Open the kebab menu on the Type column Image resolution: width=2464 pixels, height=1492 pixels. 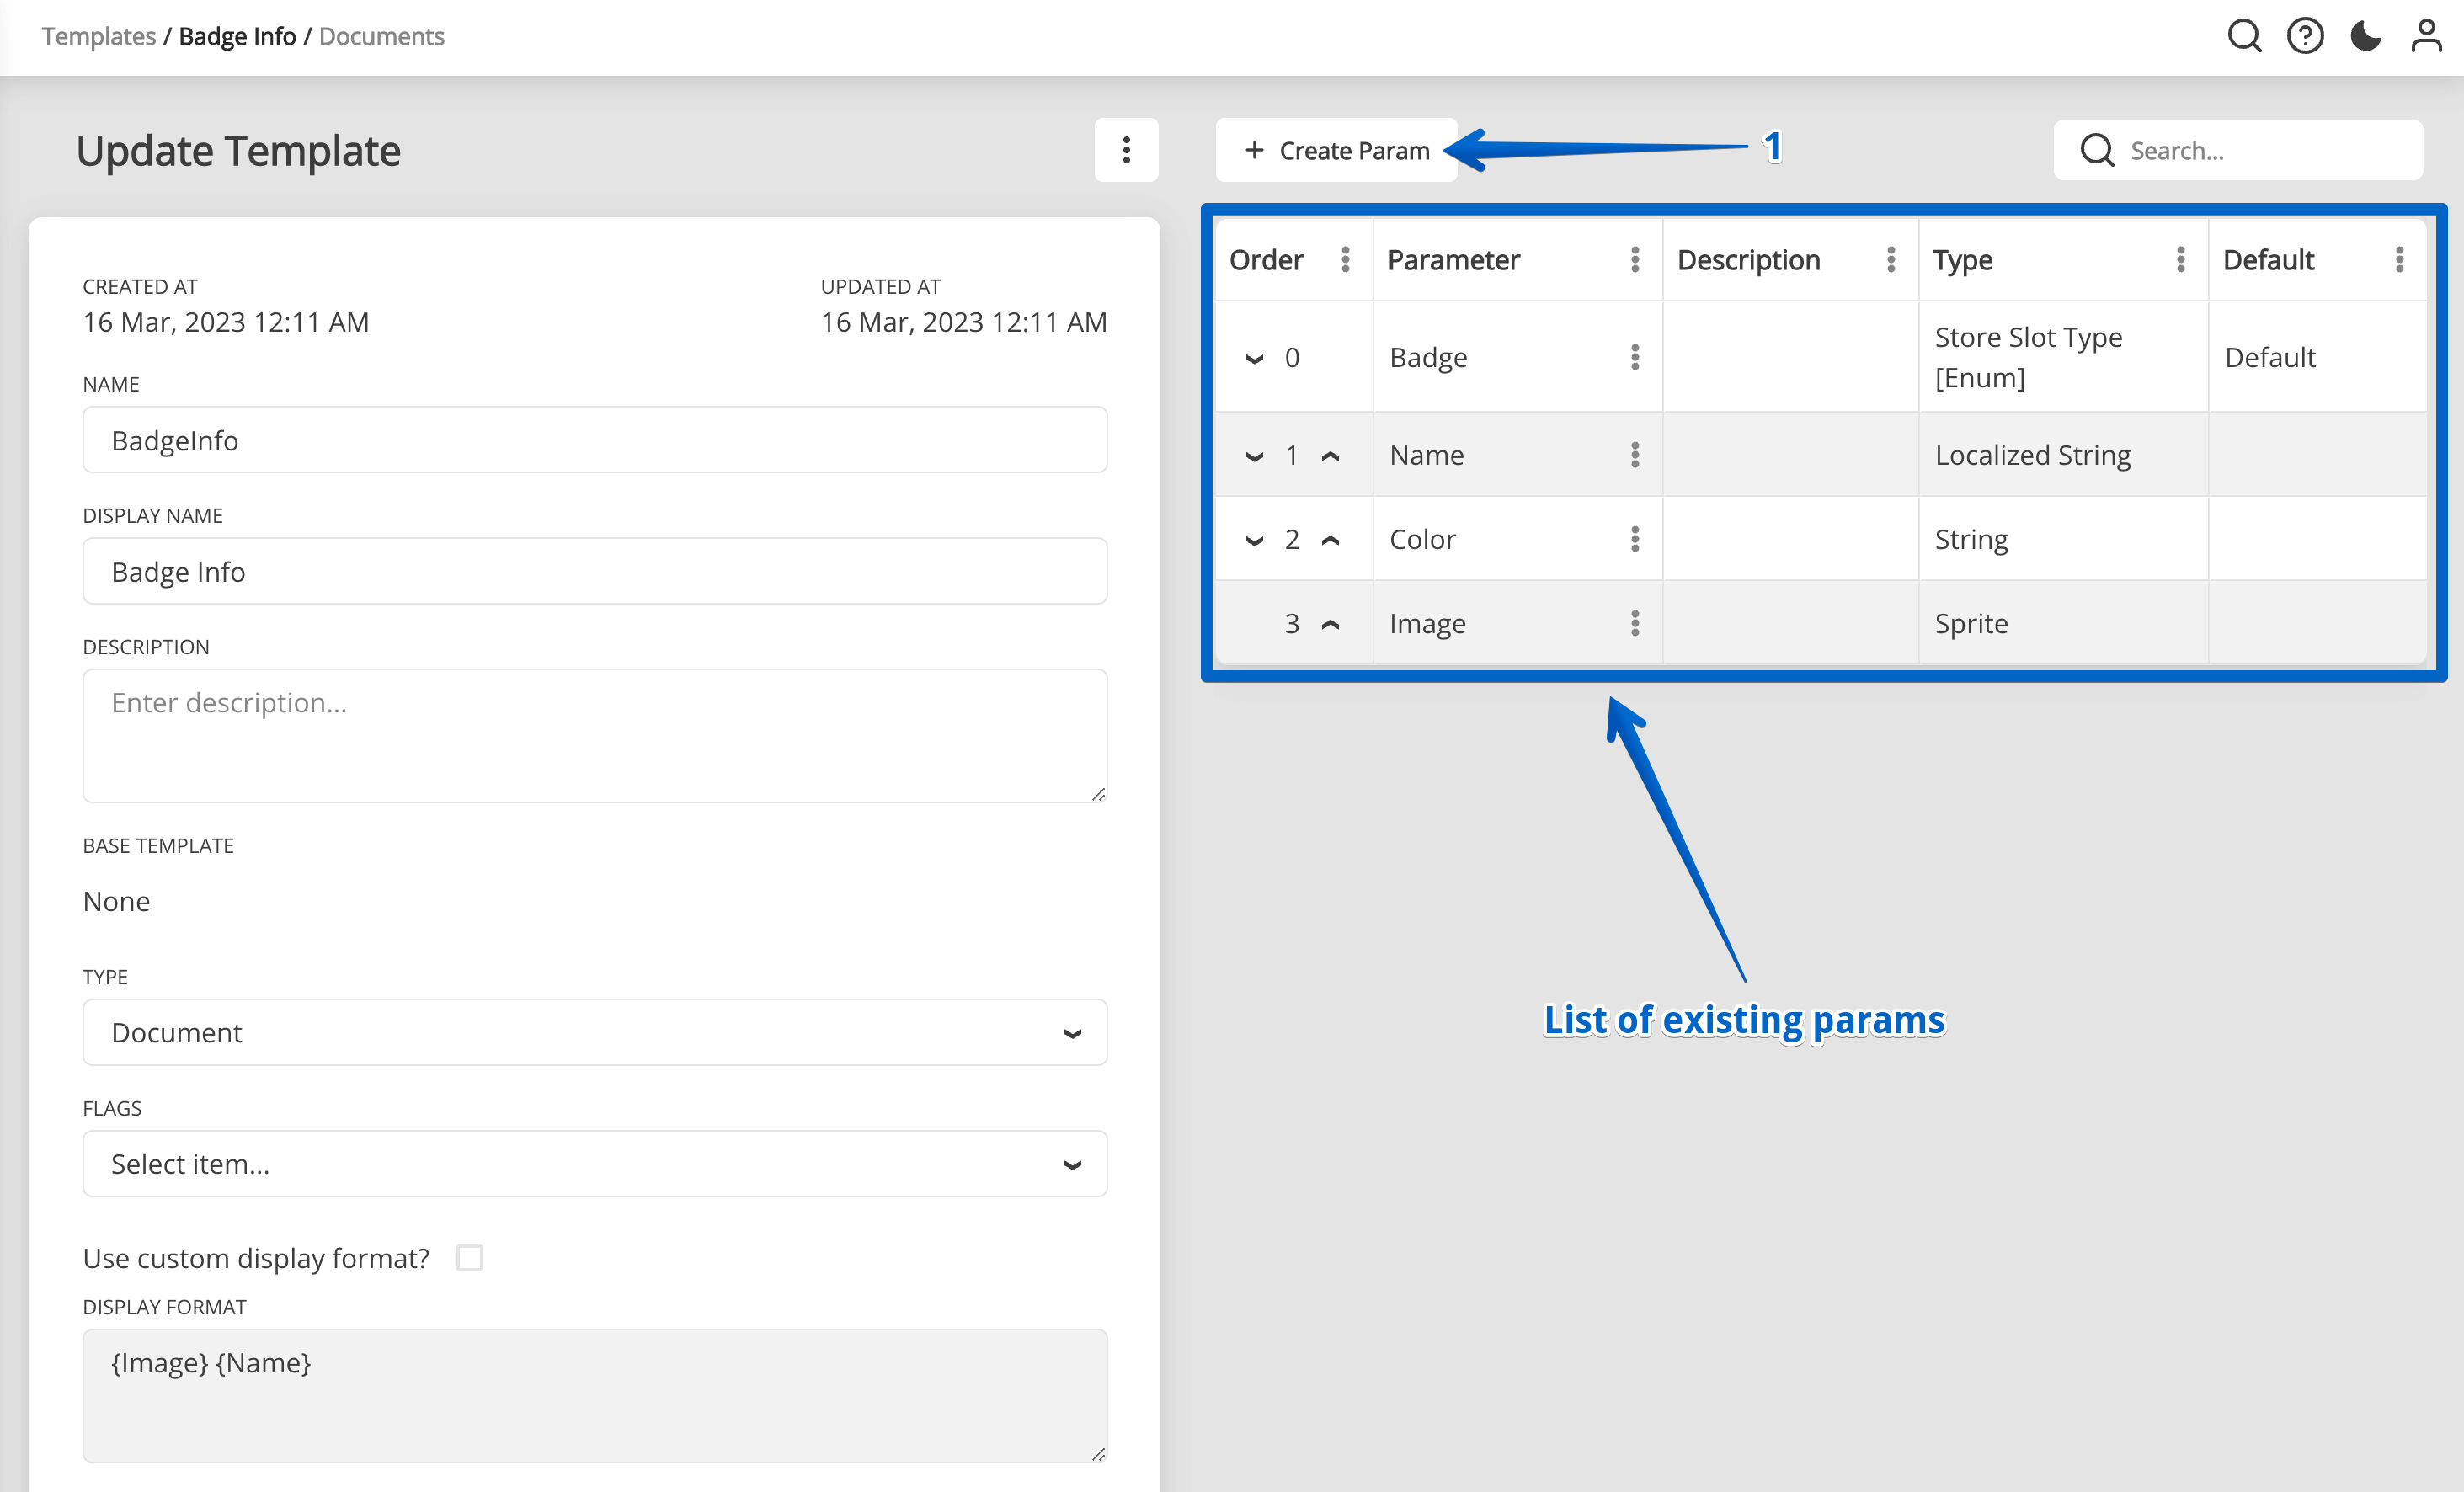(2181, 259)
